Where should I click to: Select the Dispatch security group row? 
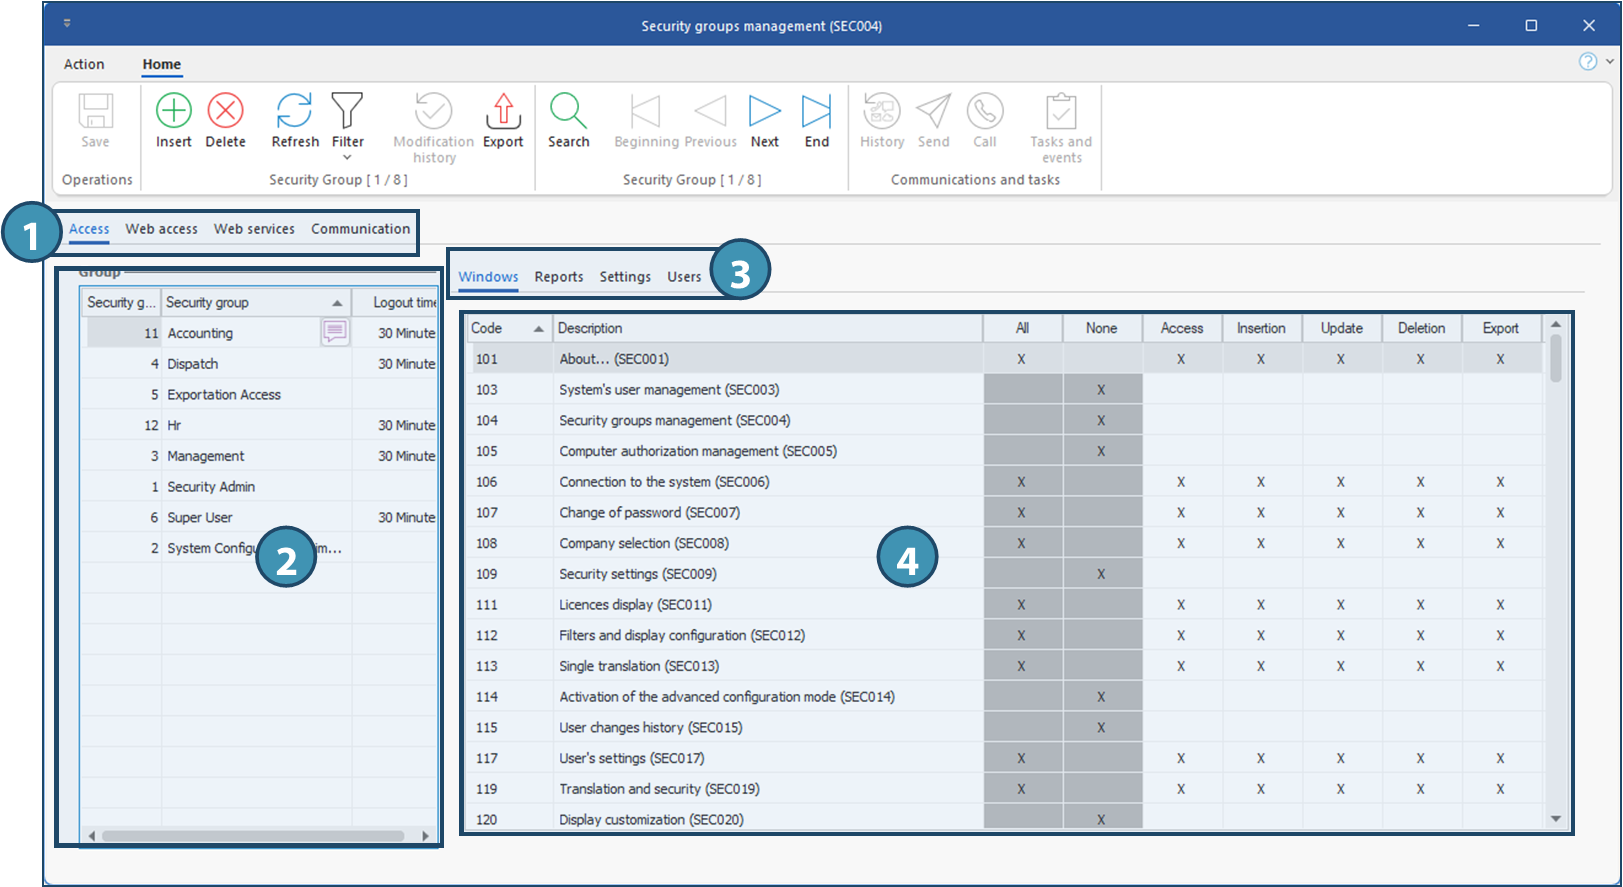click(x=193, y=364)
